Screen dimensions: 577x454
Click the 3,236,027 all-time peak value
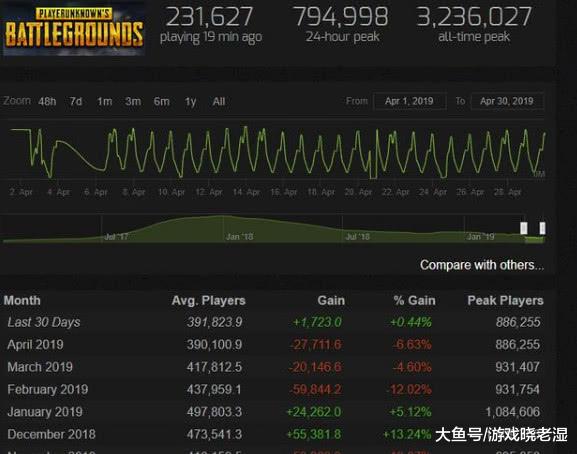tap(474, 17)
